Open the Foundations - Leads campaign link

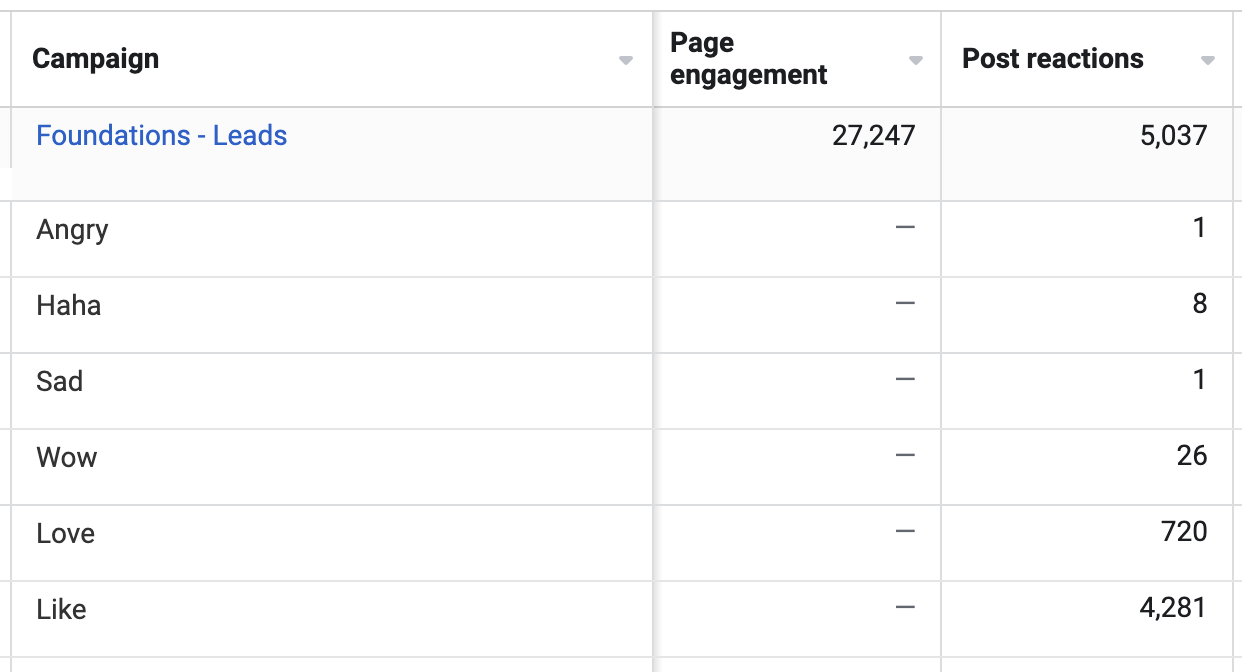162,136
